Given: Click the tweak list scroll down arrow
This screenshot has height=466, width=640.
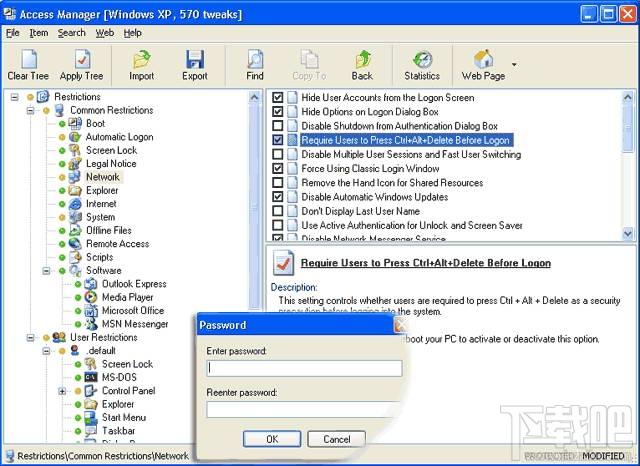Looking at the screenshot, I should click(x=628, y=233).
